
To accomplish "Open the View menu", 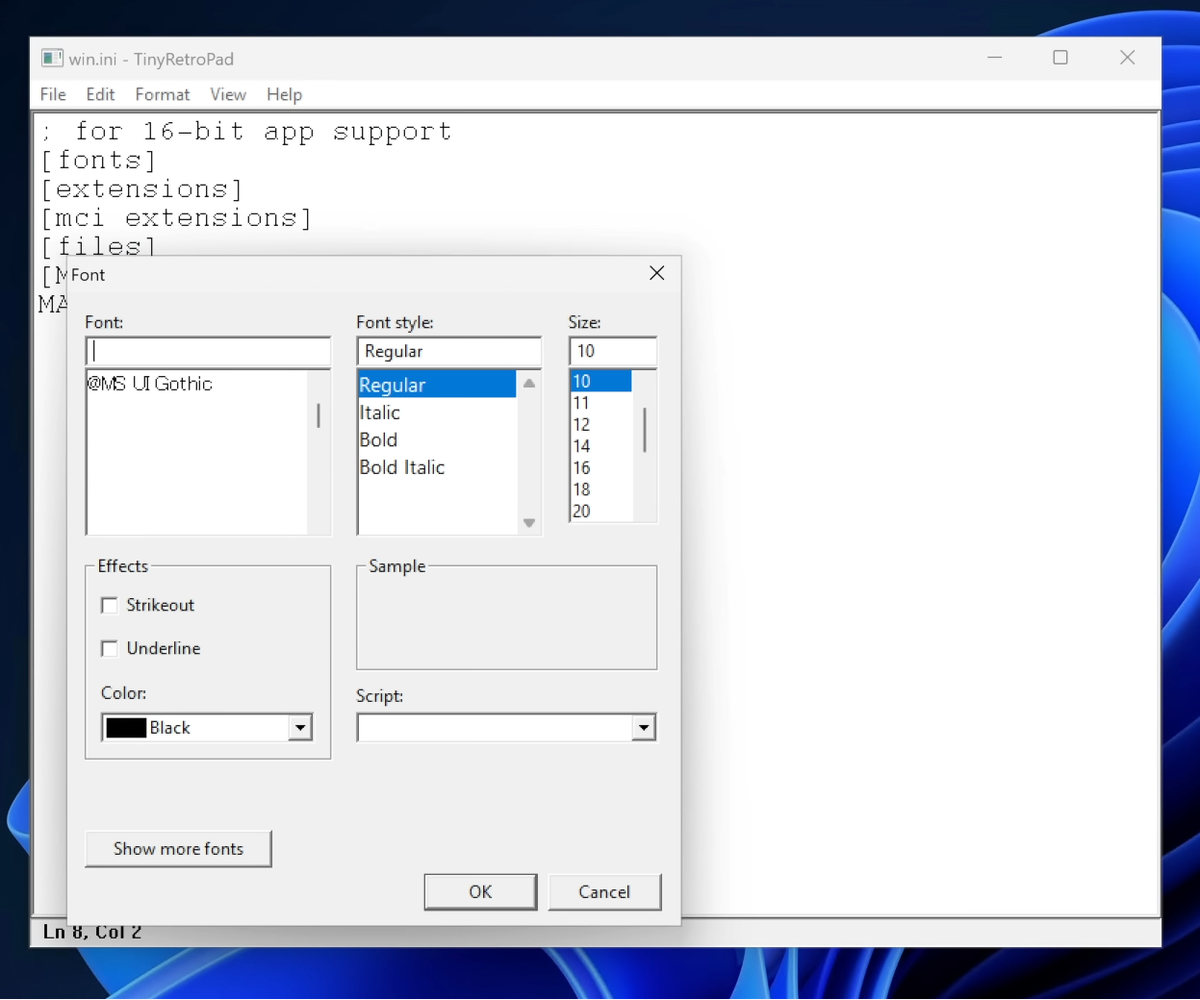I will [228, 94].
